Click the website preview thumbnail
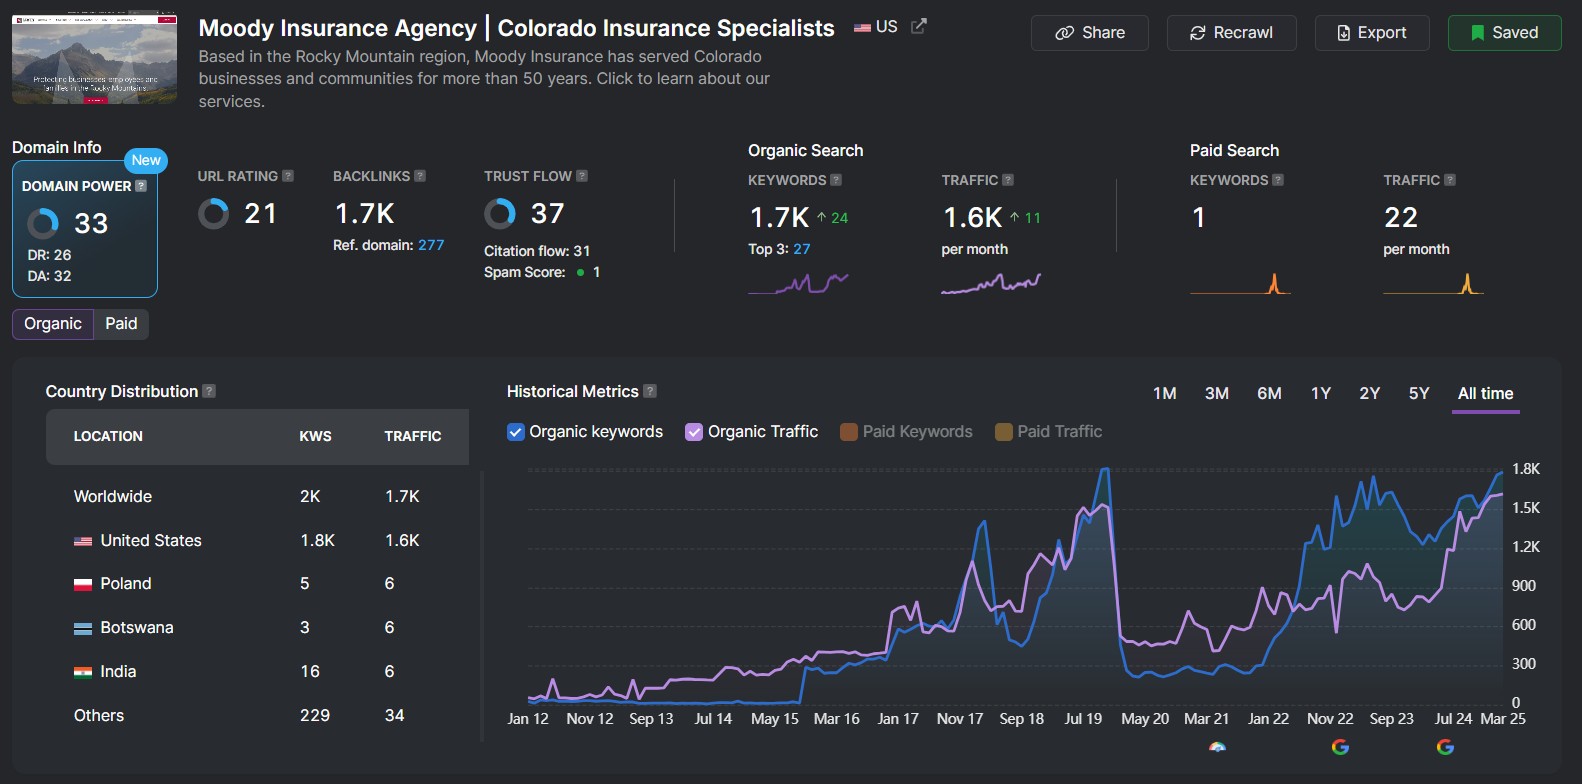Image resolution: width=1582 pixels, height=784 pixels. (94, 59)
